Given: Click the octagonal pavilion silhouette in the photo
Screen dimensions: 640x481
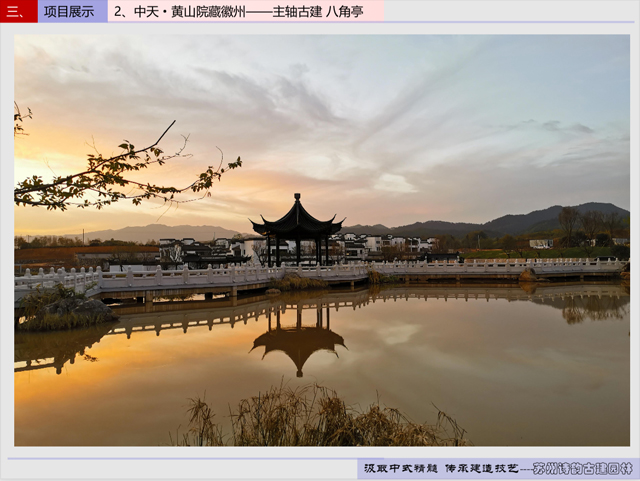Looking at the screenshot, I should pyautogui.click(x=298, y=229).
